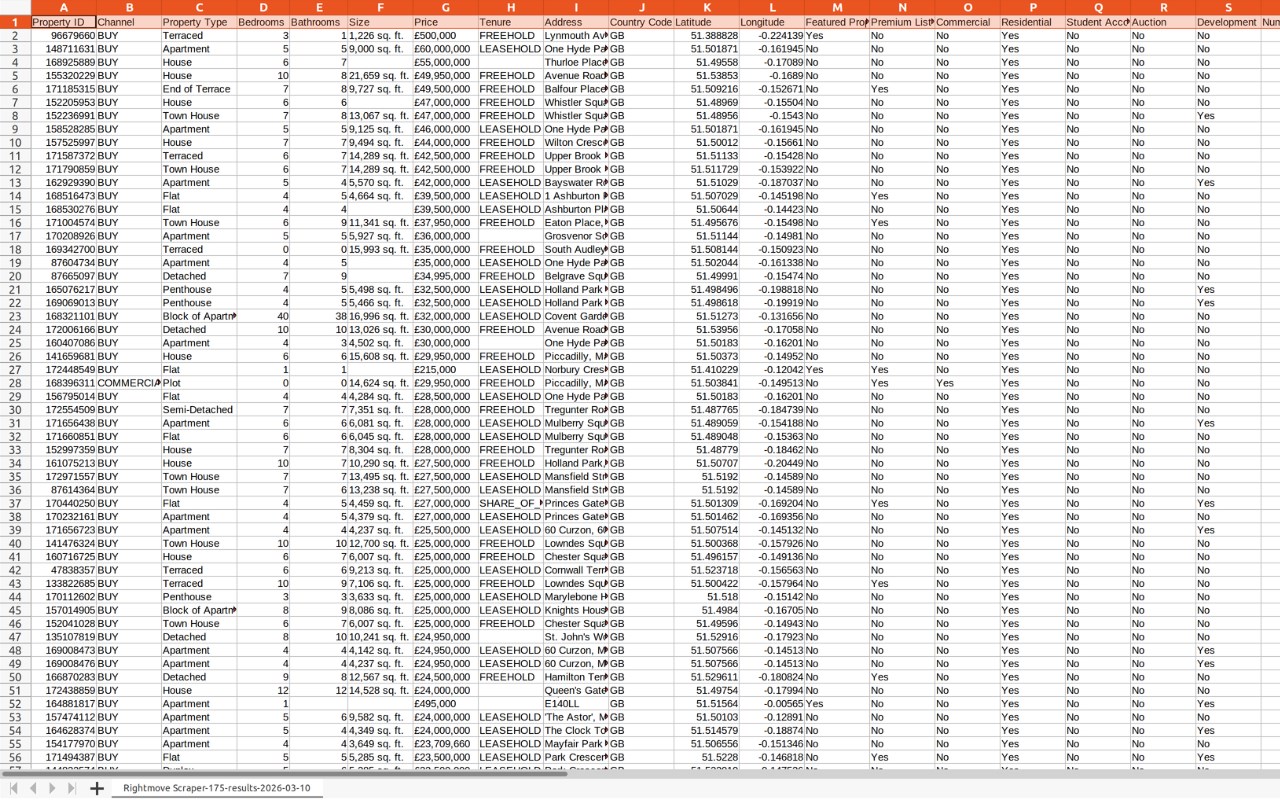
Task: Click the 'Property Type' header cell
Action: (198, 22)
